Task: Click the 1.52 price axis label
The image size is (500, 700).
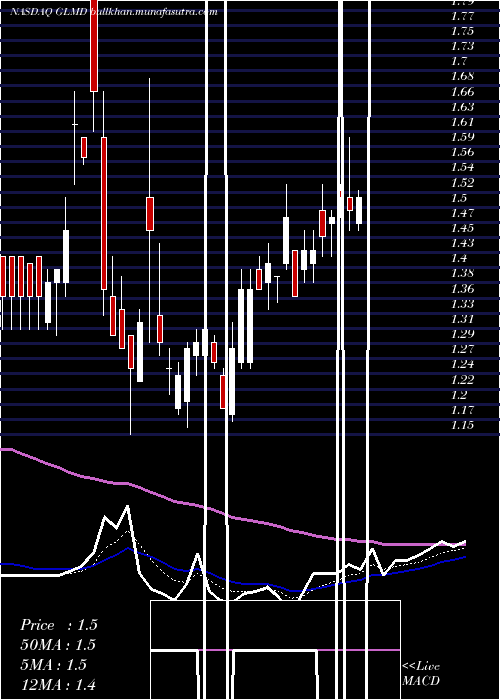Action: tap(462, 183)
